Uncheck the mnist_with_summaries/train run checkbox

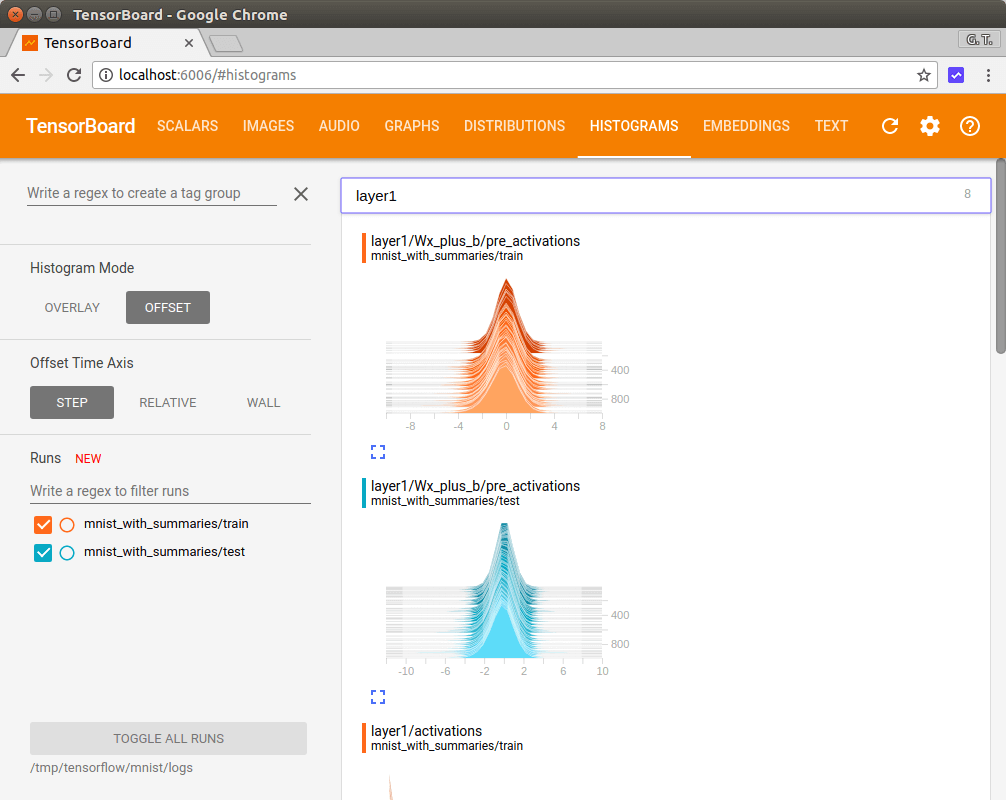[43, 524]
